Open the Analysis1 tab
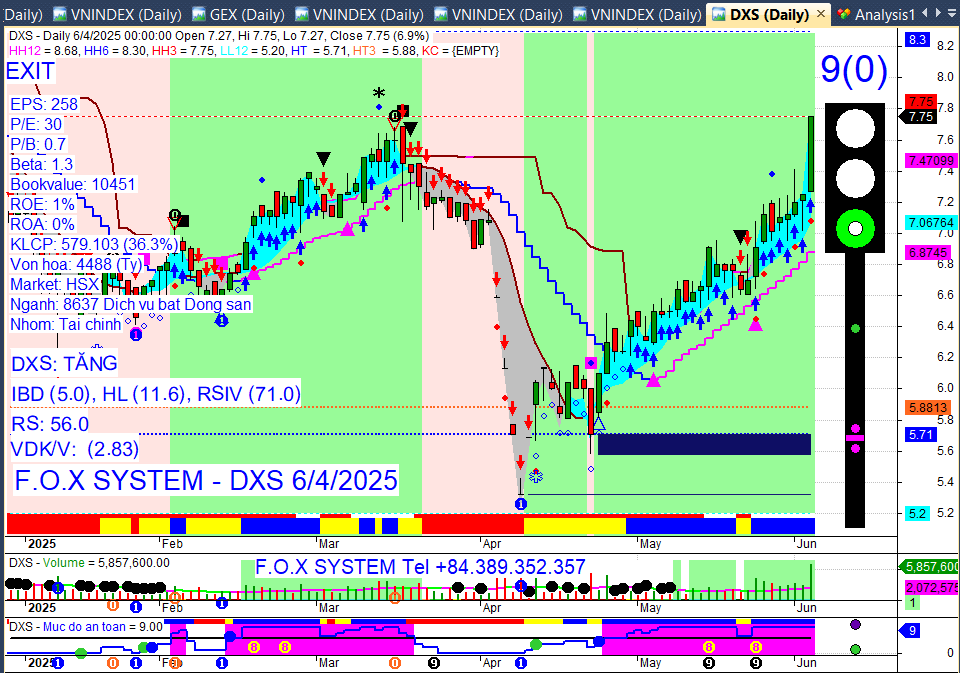This screenshot has width=960, height=673. click(x=876, y=13)
